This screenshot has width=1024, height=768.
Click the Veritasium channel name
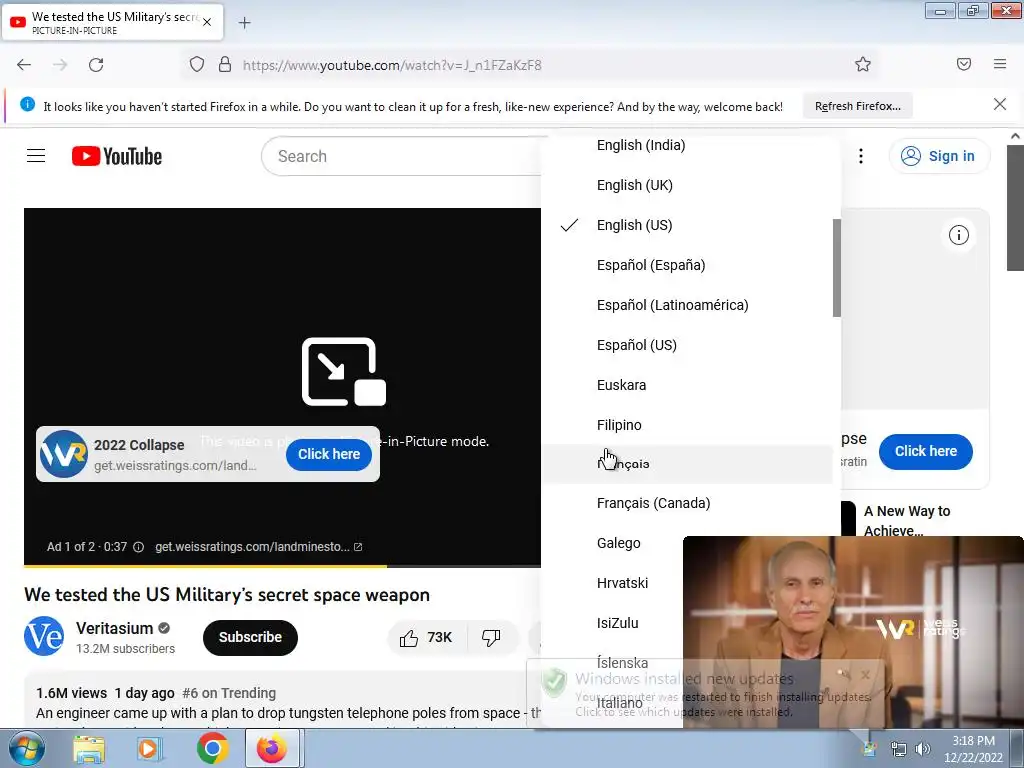114,628
